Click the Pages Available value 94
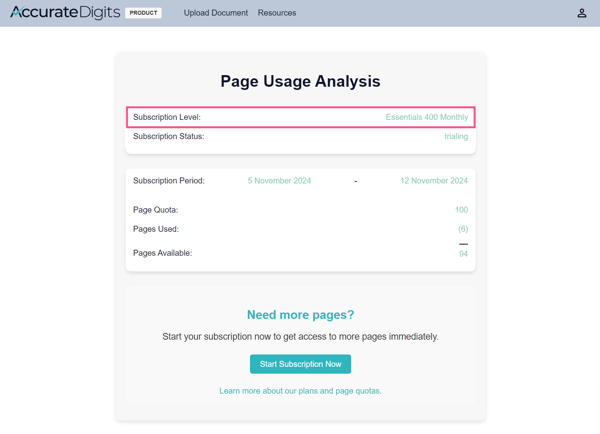 (x=463, y=254)
